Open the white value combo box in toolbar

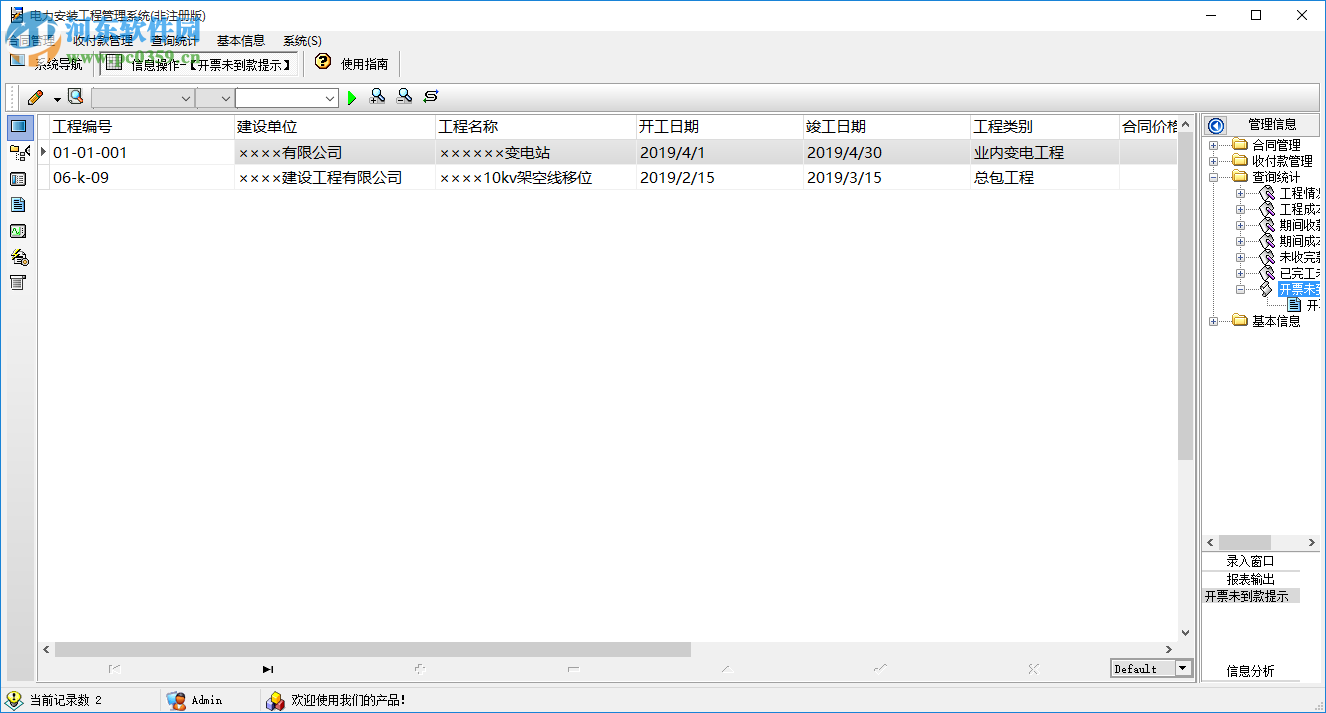[287, 98]
